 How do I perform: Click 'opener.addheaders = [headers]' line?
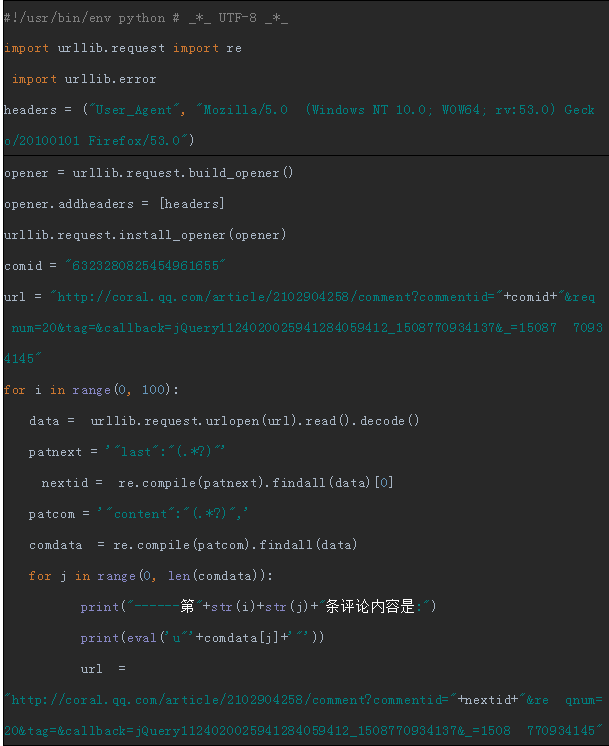pyautogui.click(x=114, y=204)
